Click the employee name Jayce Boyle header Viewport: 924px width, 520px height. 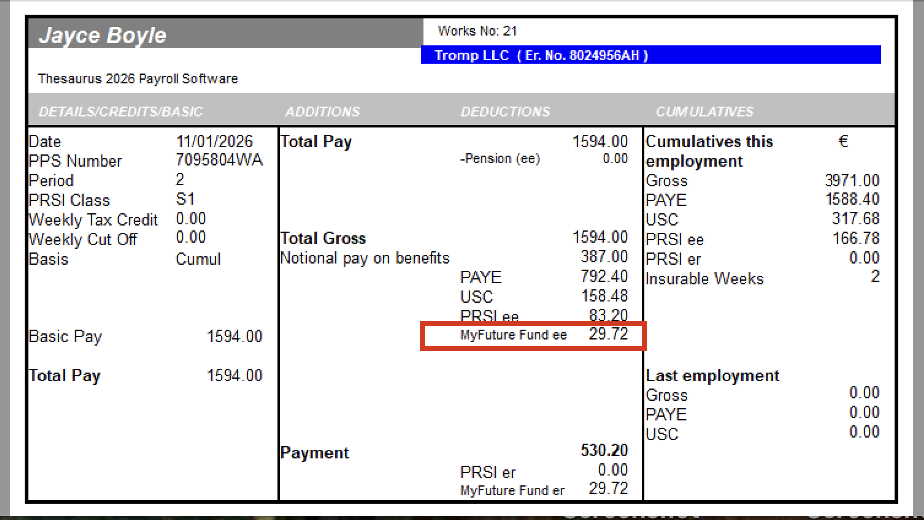[103, 36]
